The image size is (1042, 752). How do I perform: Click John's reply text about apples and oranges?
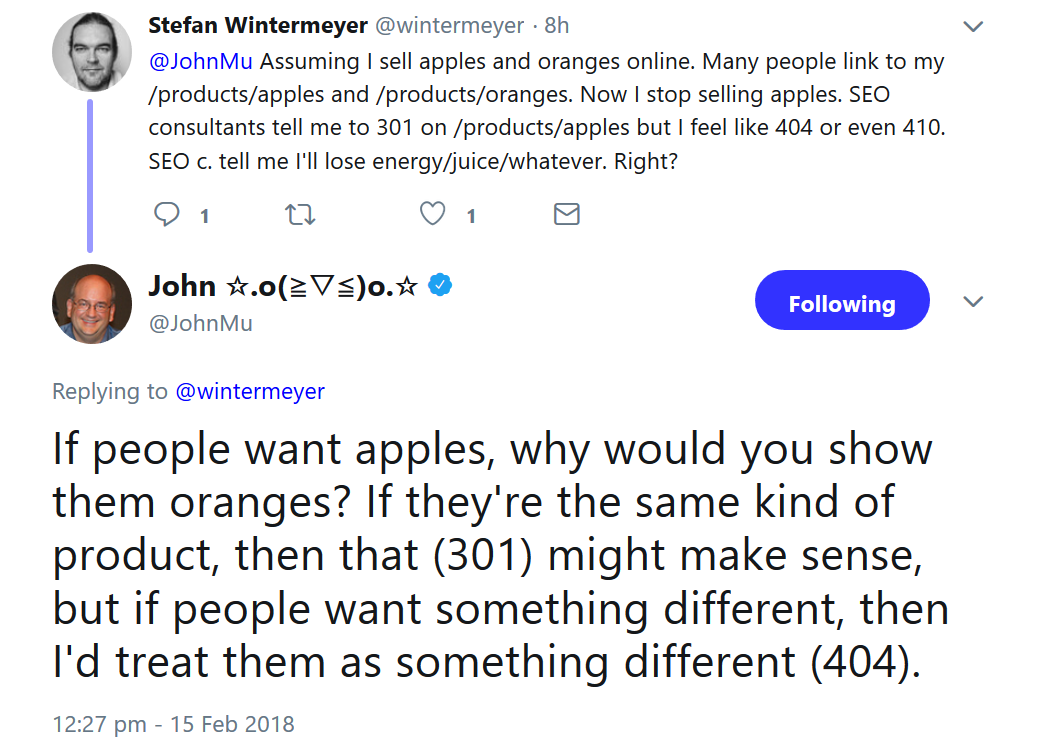490,556
